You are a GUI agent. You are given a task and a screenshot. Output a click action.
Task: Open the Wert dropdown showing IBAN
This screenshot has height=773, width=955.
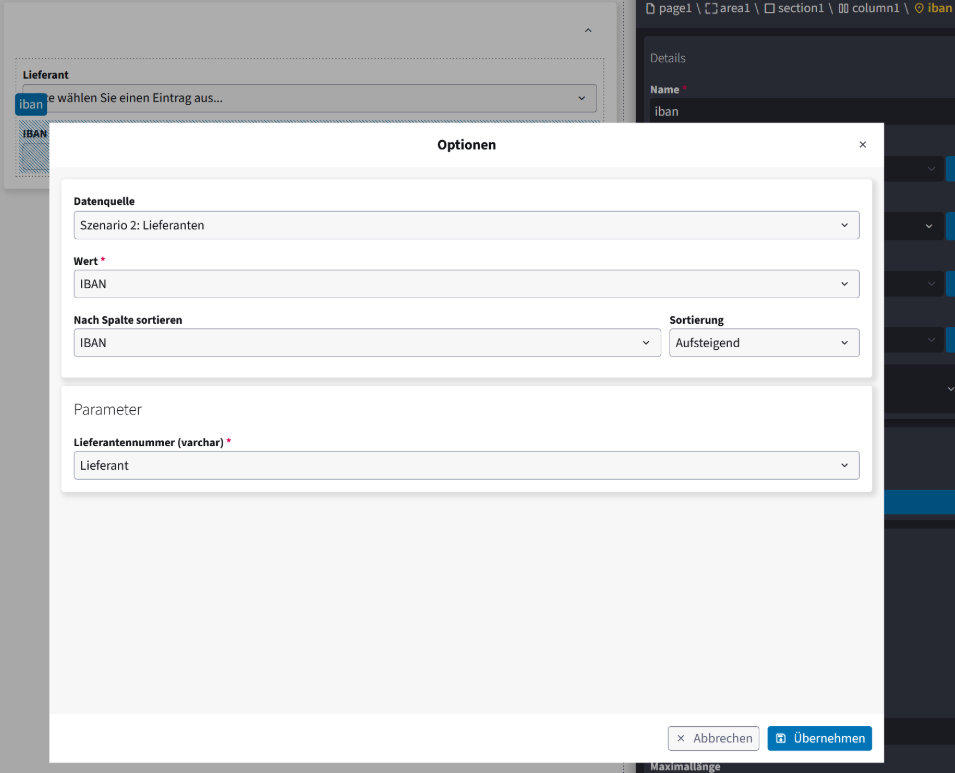tap(467, 284)
